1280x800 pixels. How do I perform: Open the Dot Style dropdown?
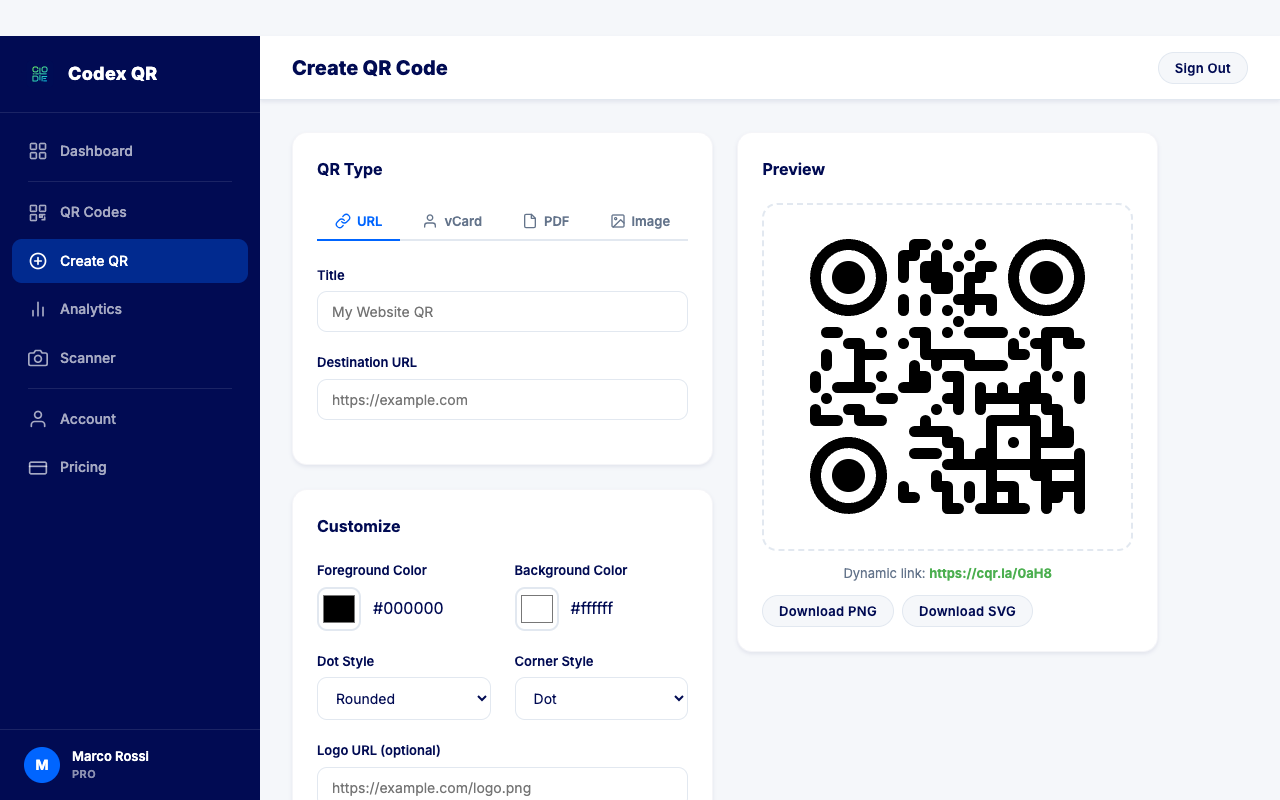pos(403,698)
